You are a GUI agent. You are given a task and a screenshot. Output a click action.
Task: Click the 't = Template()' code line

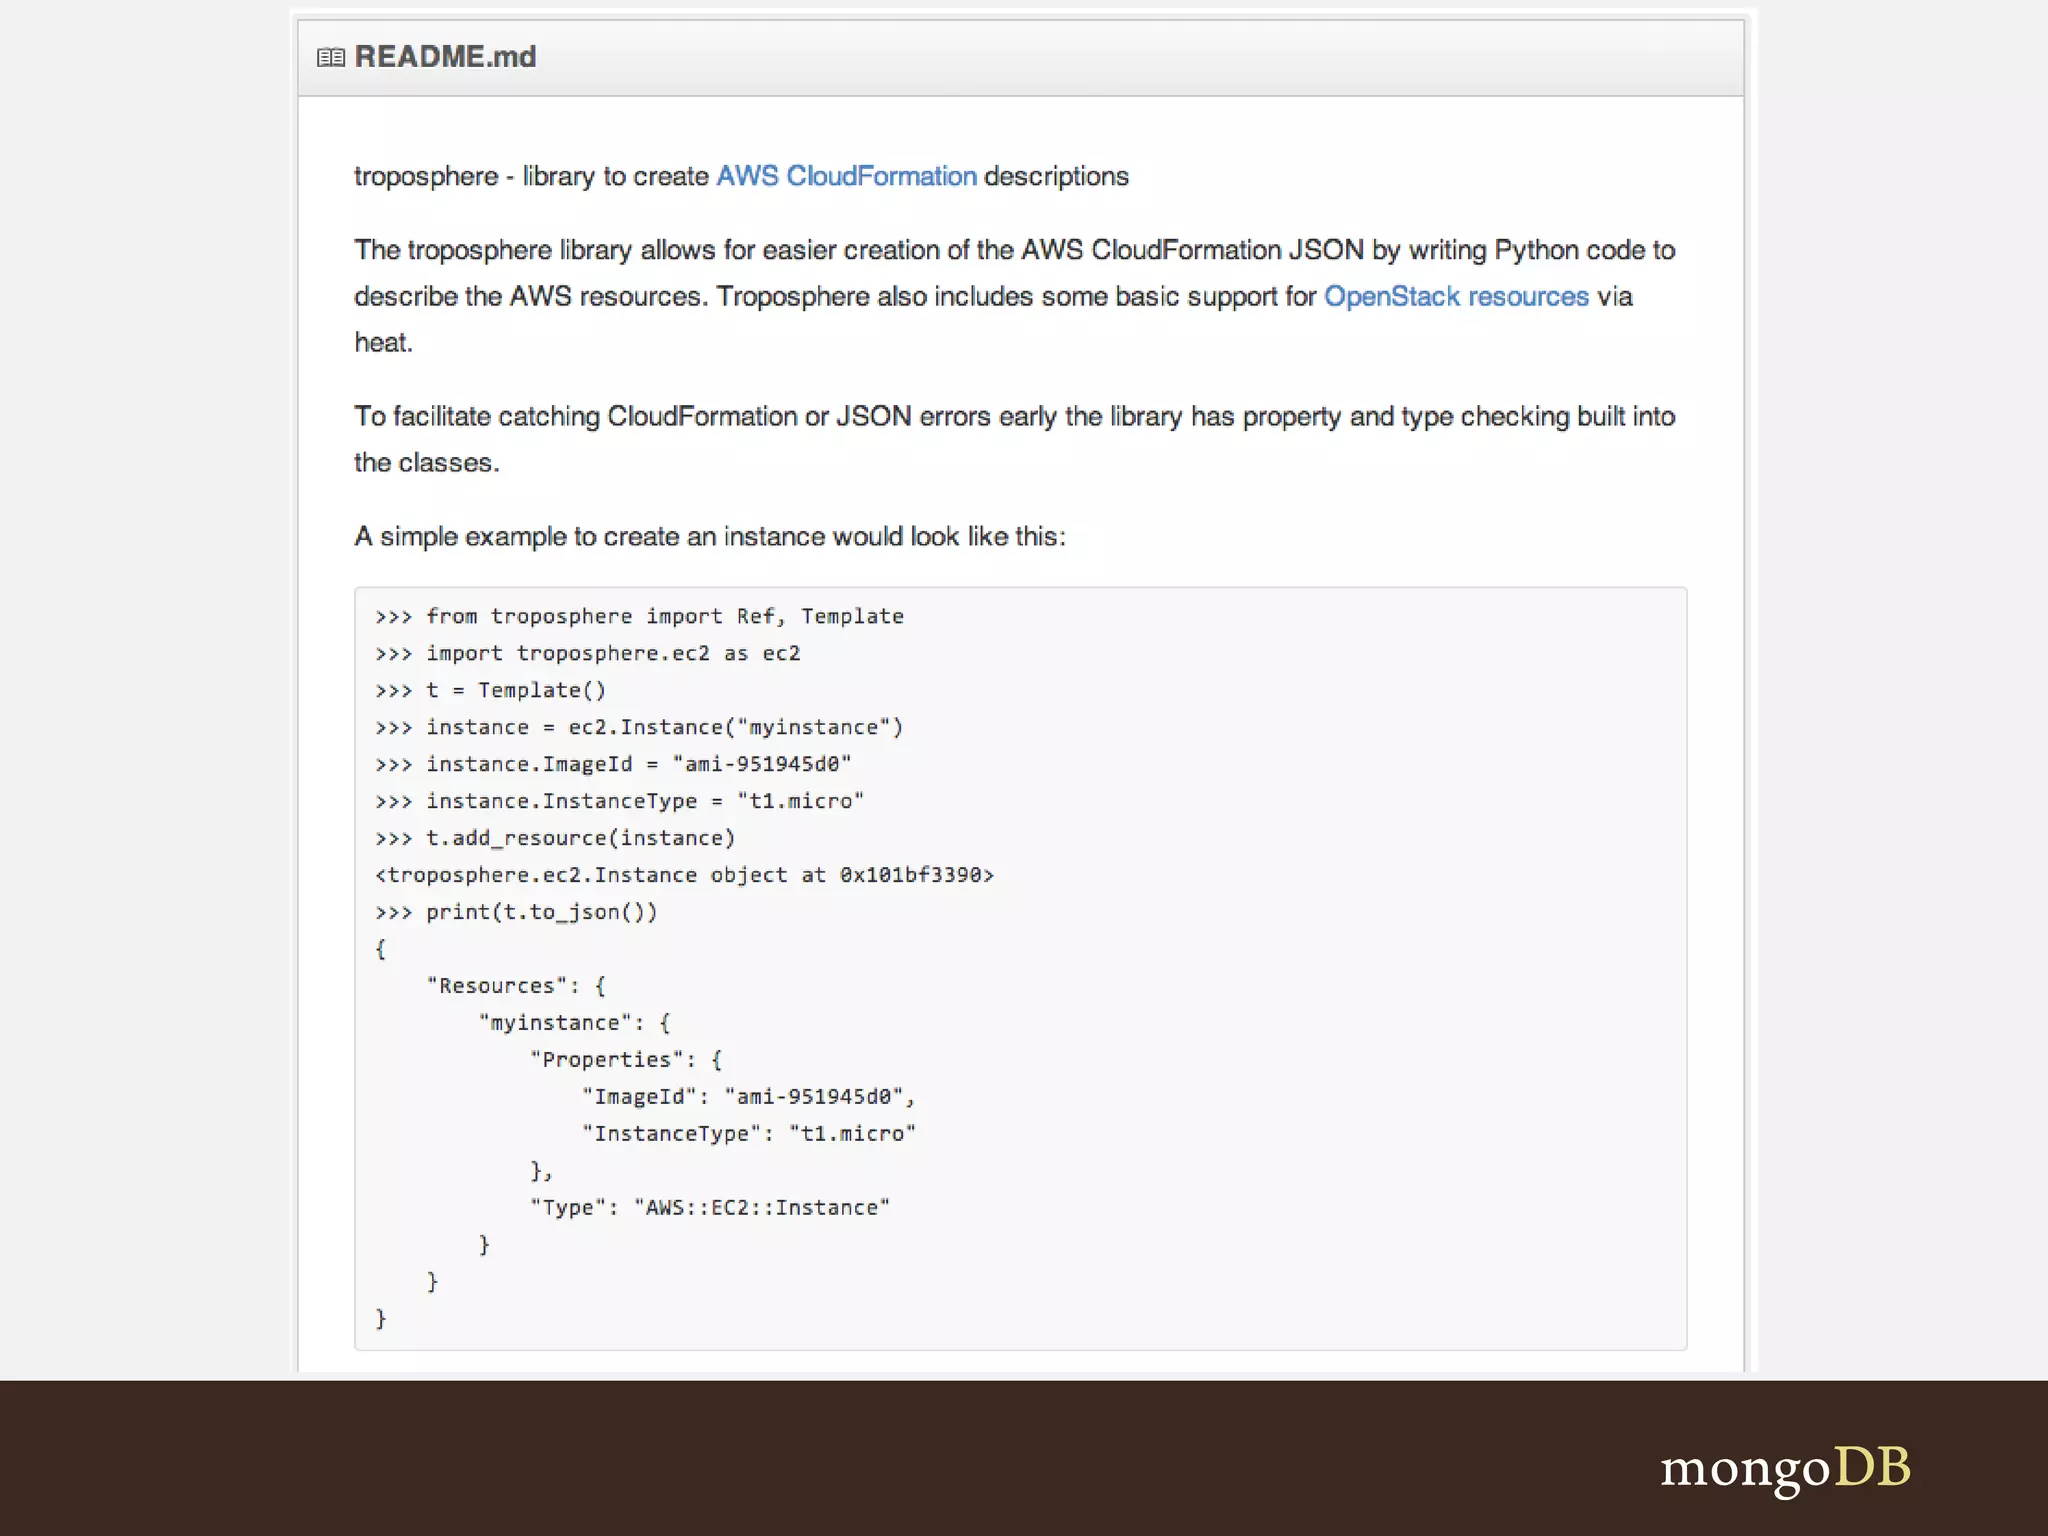tap(491, 690)
